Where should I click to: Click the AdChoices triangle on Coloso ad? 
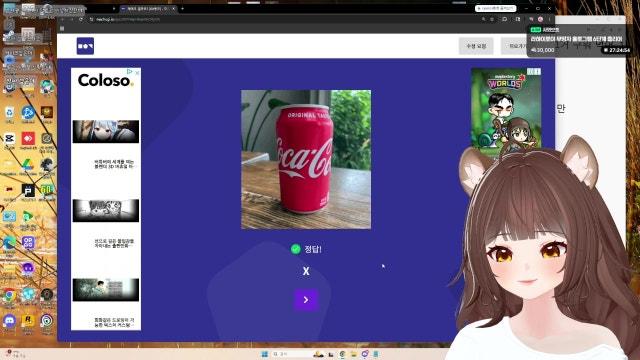130,72
